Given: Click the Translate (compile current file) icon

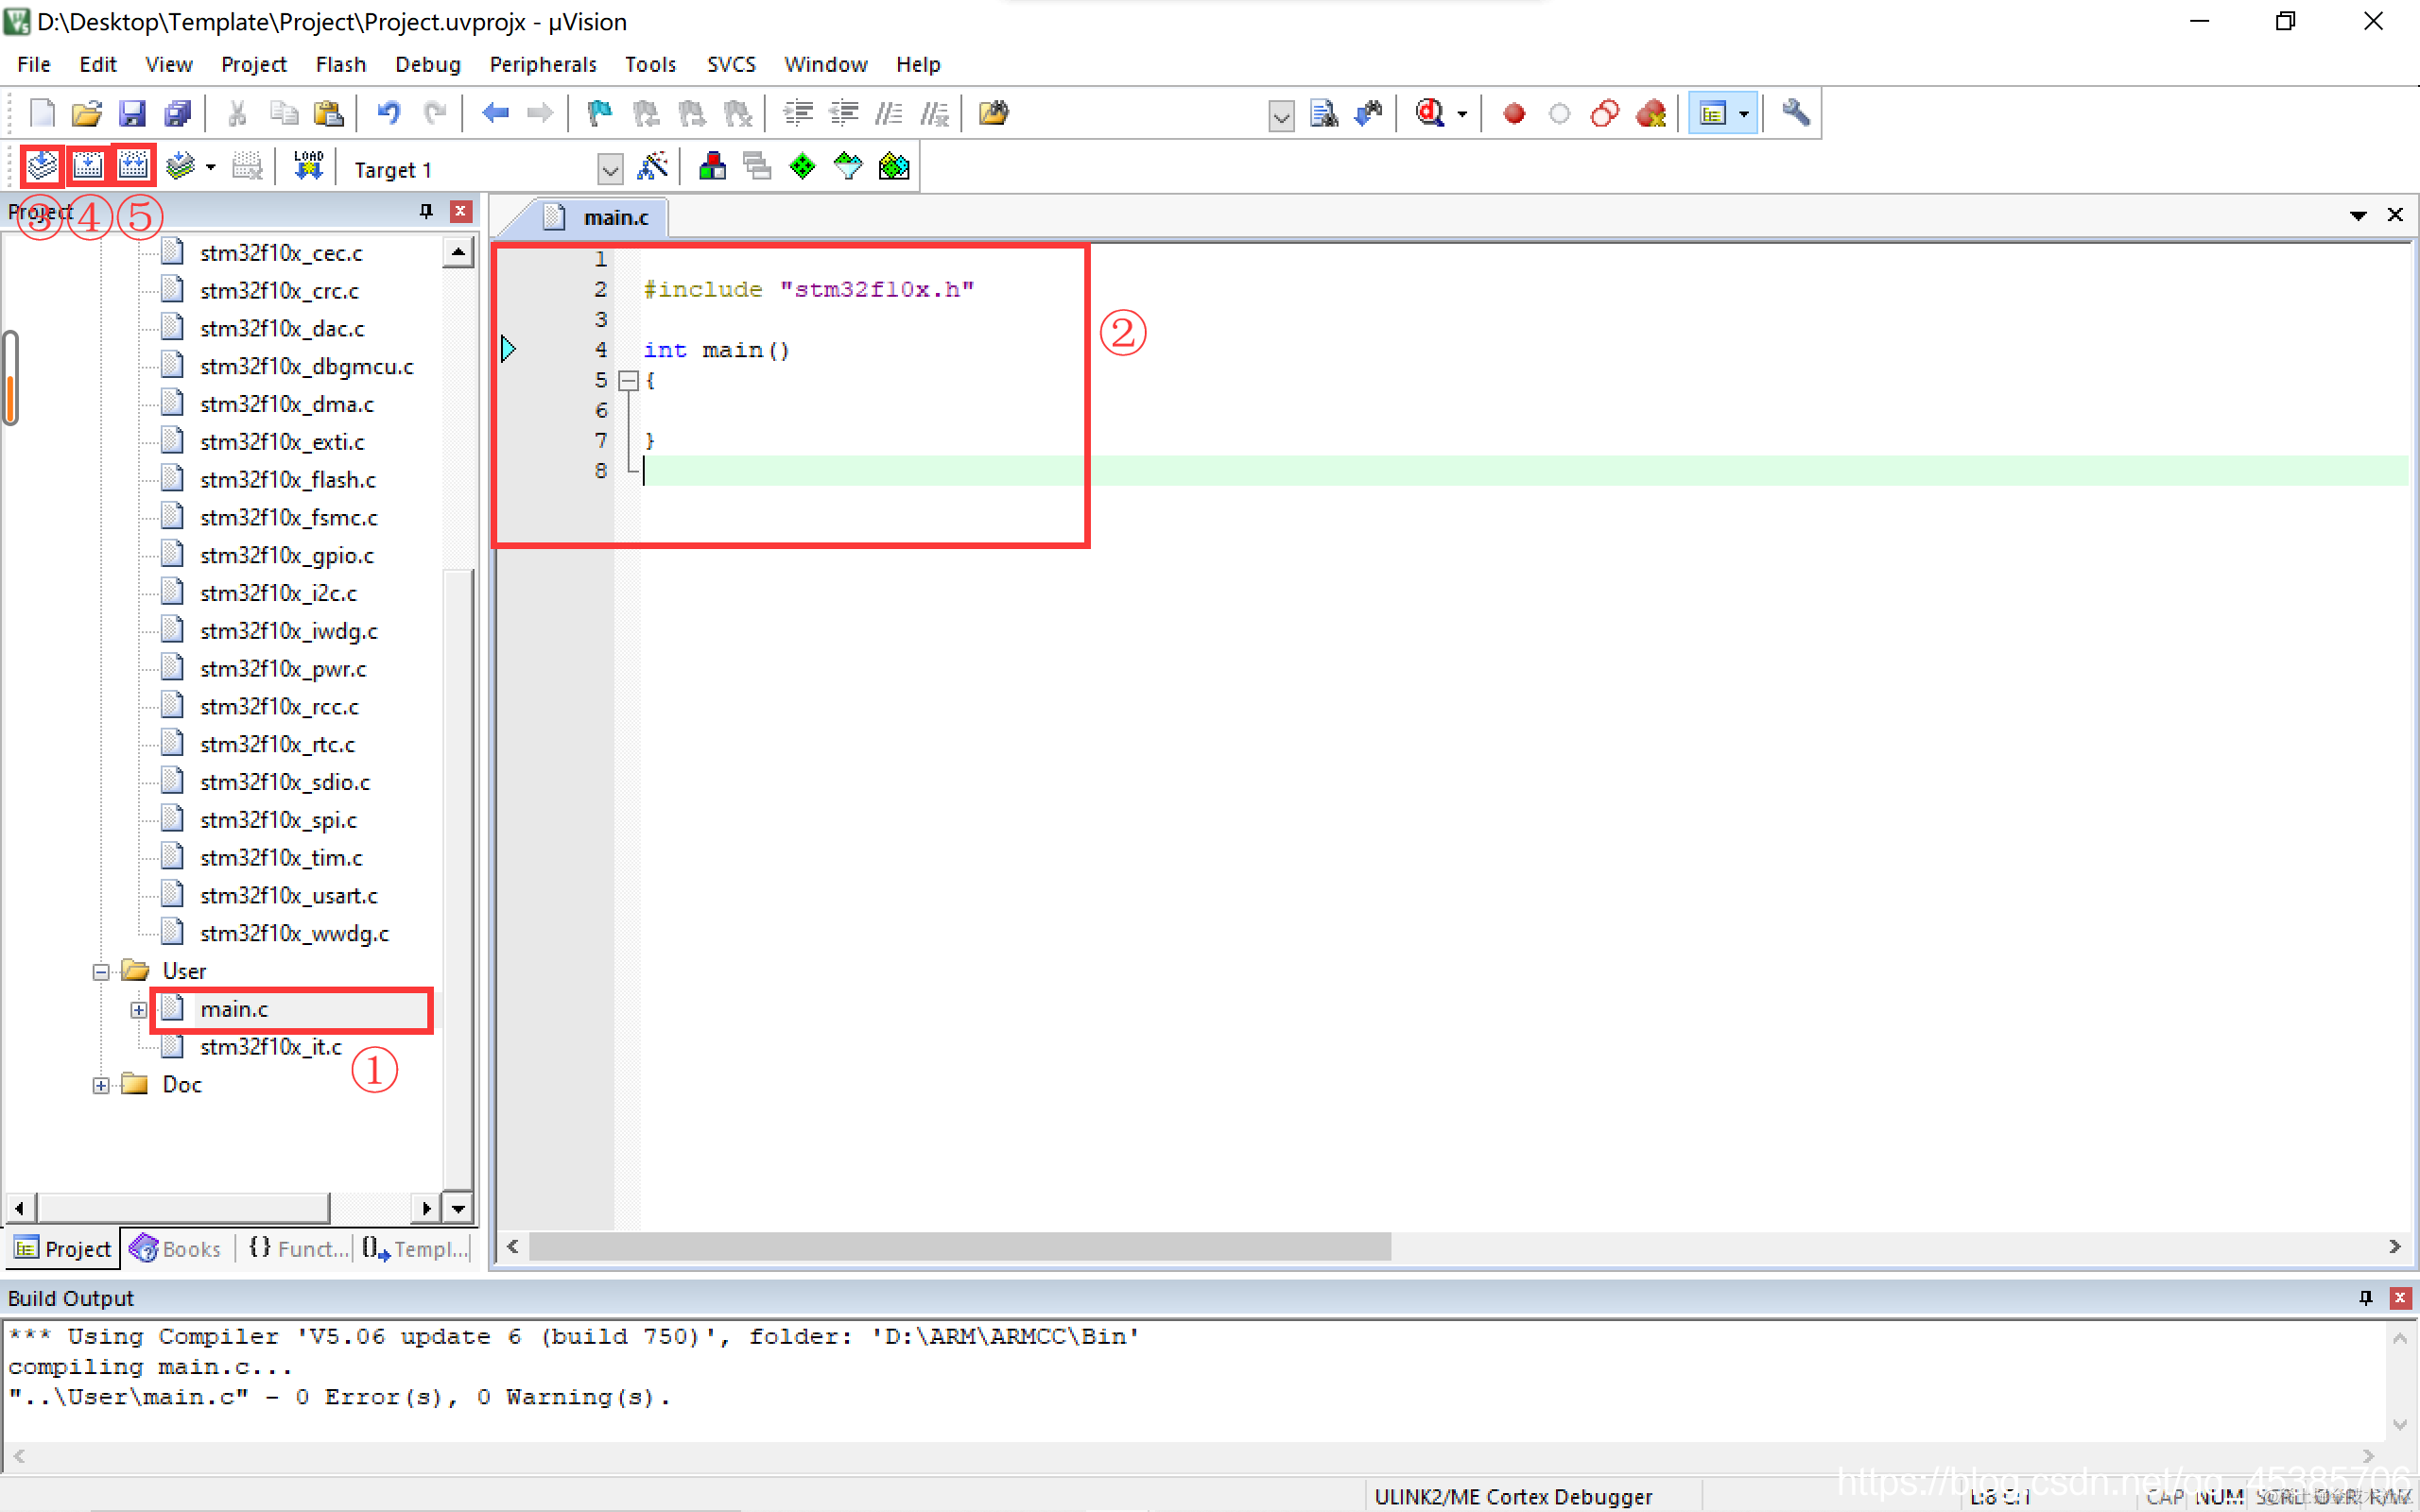Looking at the screenshot, I should [41, 166].
